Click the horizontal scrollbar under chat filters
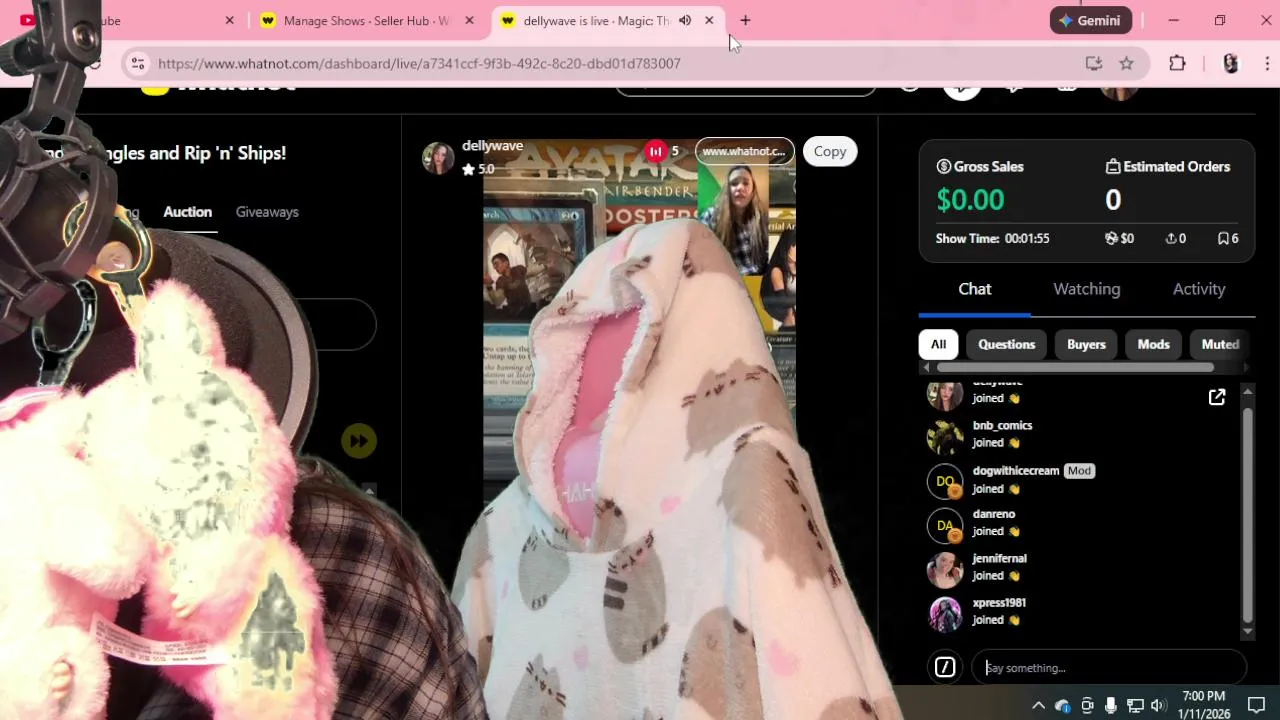This screenshot has width=1280, height=720. [1076, 367]
